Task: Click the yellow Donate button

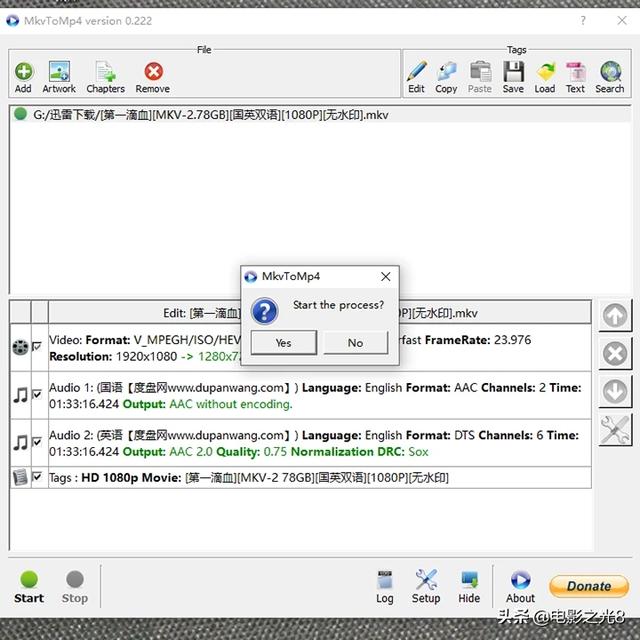Action: point(589,586)
